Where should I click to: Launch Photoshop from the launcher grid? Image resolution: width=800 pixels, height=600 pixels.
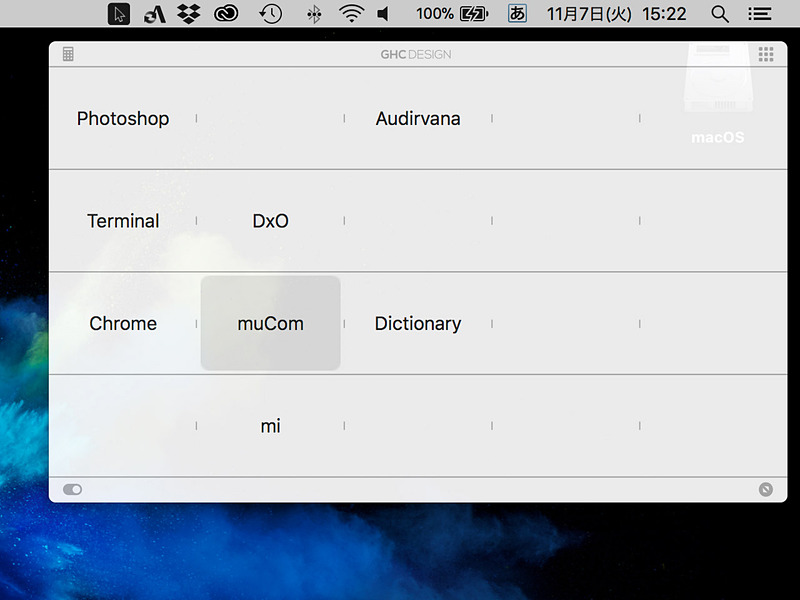tap(123, 118)
